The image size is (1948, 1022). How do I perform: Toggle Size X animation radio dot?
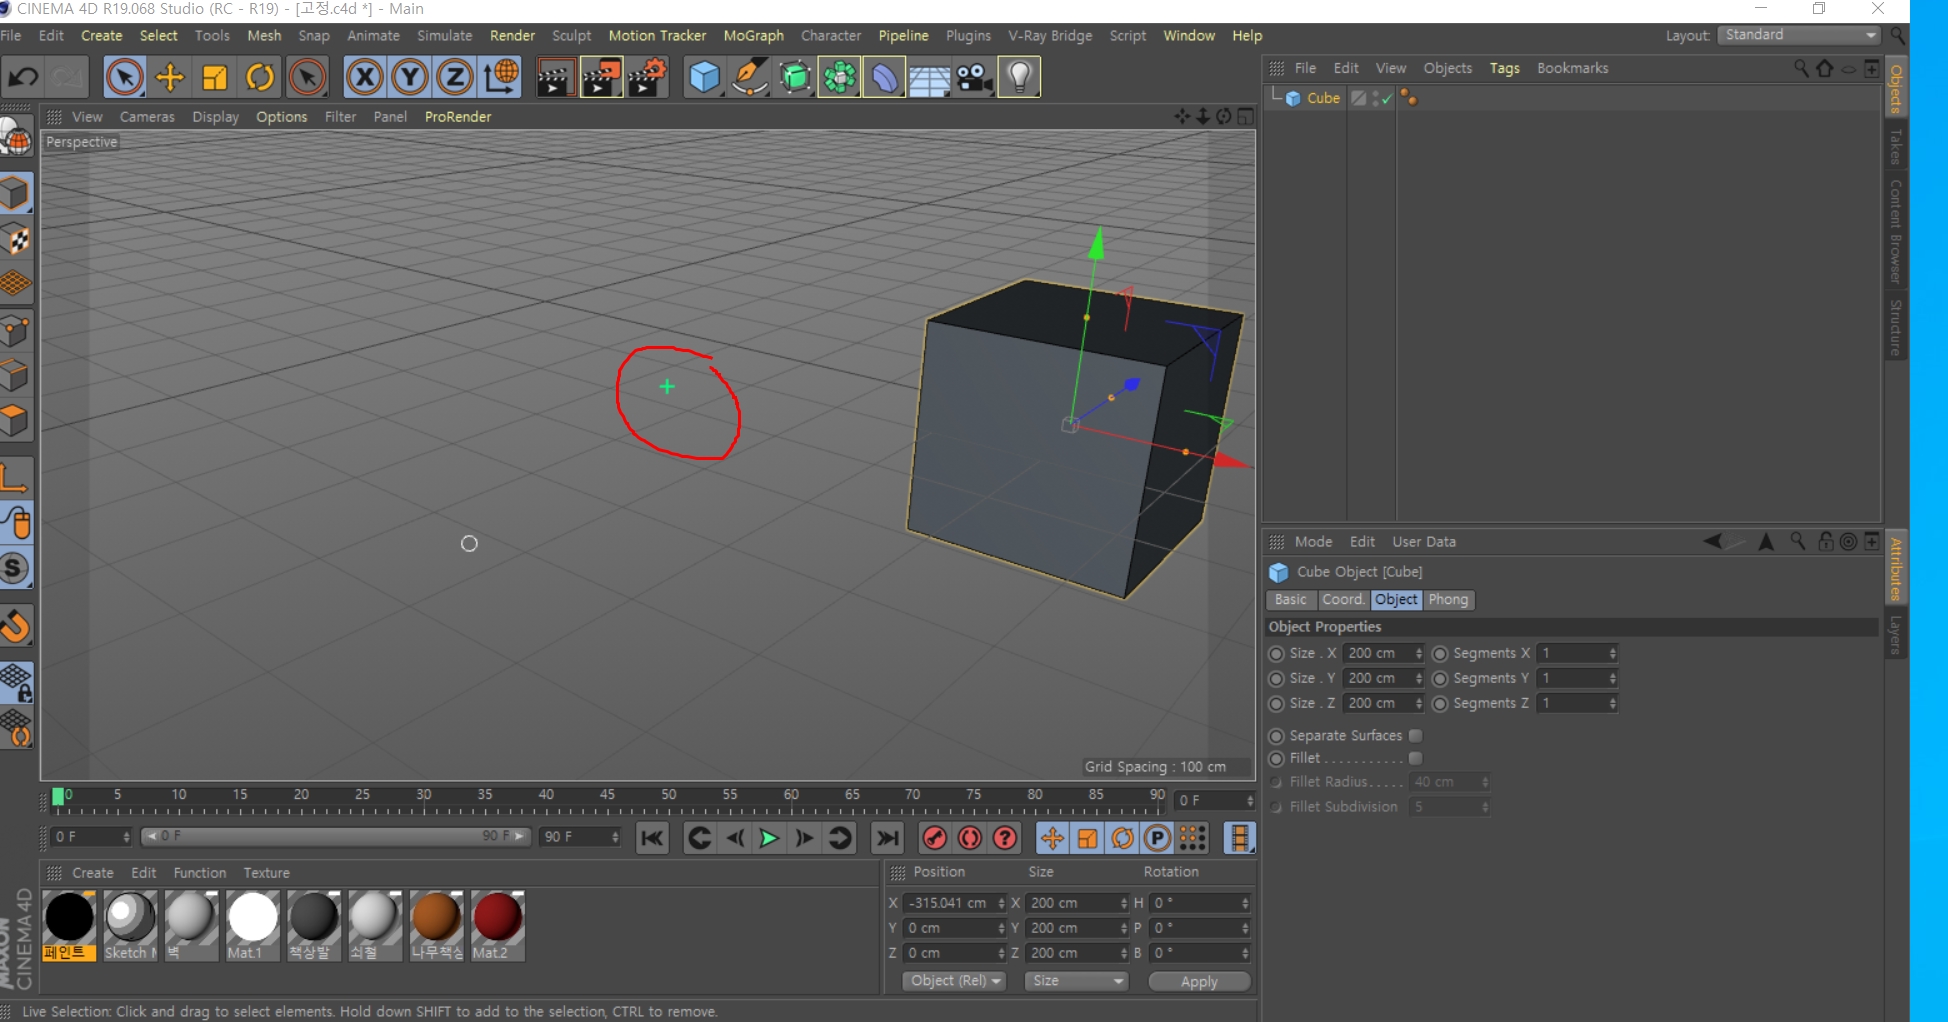pyautogui.click(x=1276, y=653)
